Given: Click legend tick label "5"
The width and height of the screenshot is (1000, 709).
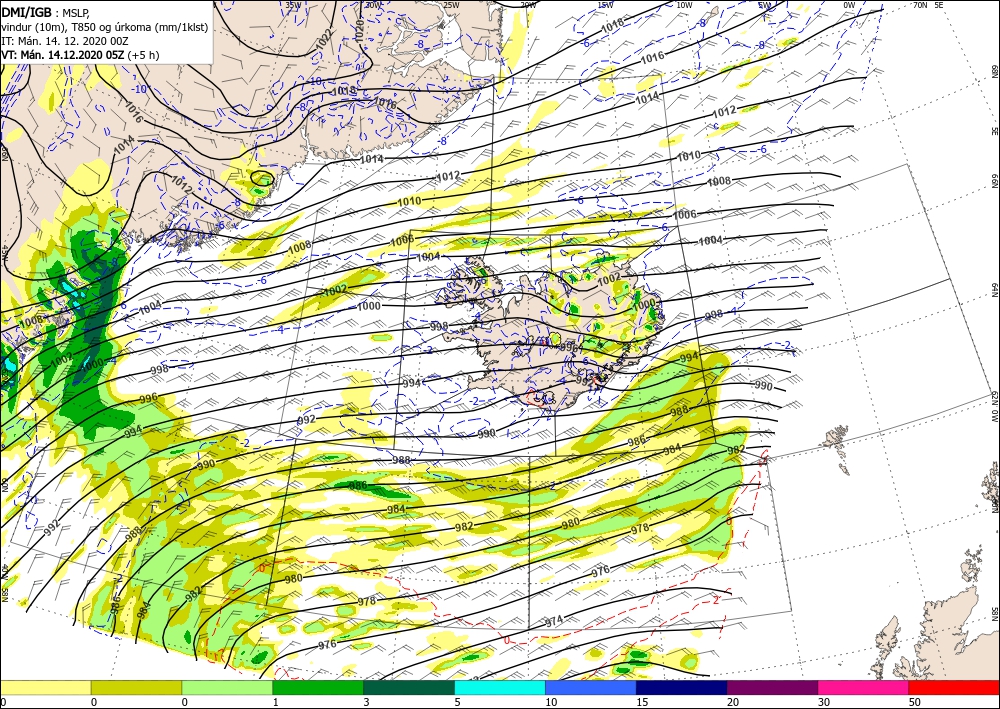Looking at the screenshot, I should [457, 702].
